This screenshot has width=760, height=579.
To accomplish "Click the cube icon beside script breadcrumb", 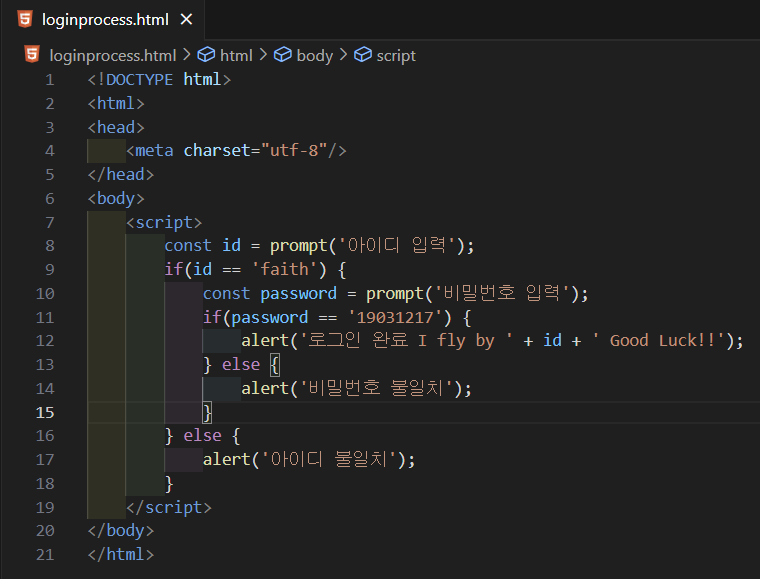I will [x=363, y=54].
